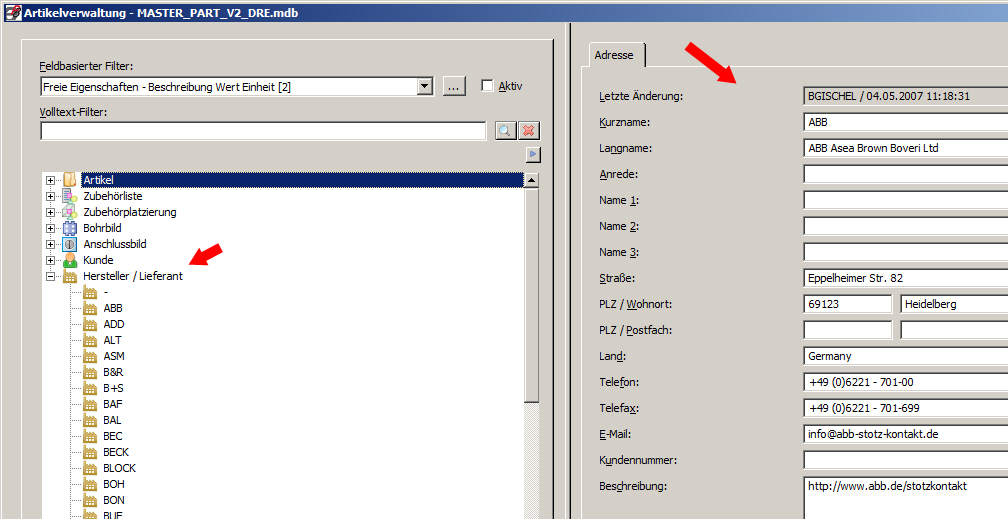Click the Telefax number field
This screenshot has width=1008, height=519.
tap(905, 408)
